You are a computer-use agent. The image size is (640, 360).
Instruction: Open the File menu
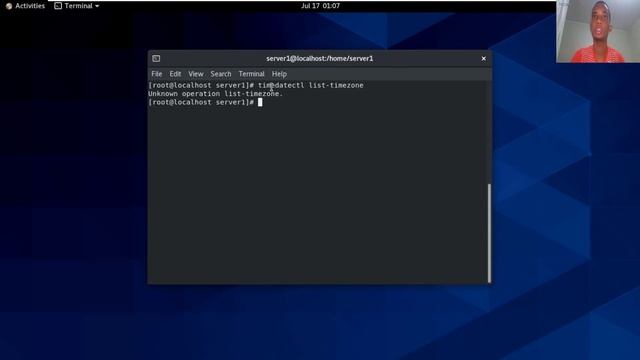157,74
